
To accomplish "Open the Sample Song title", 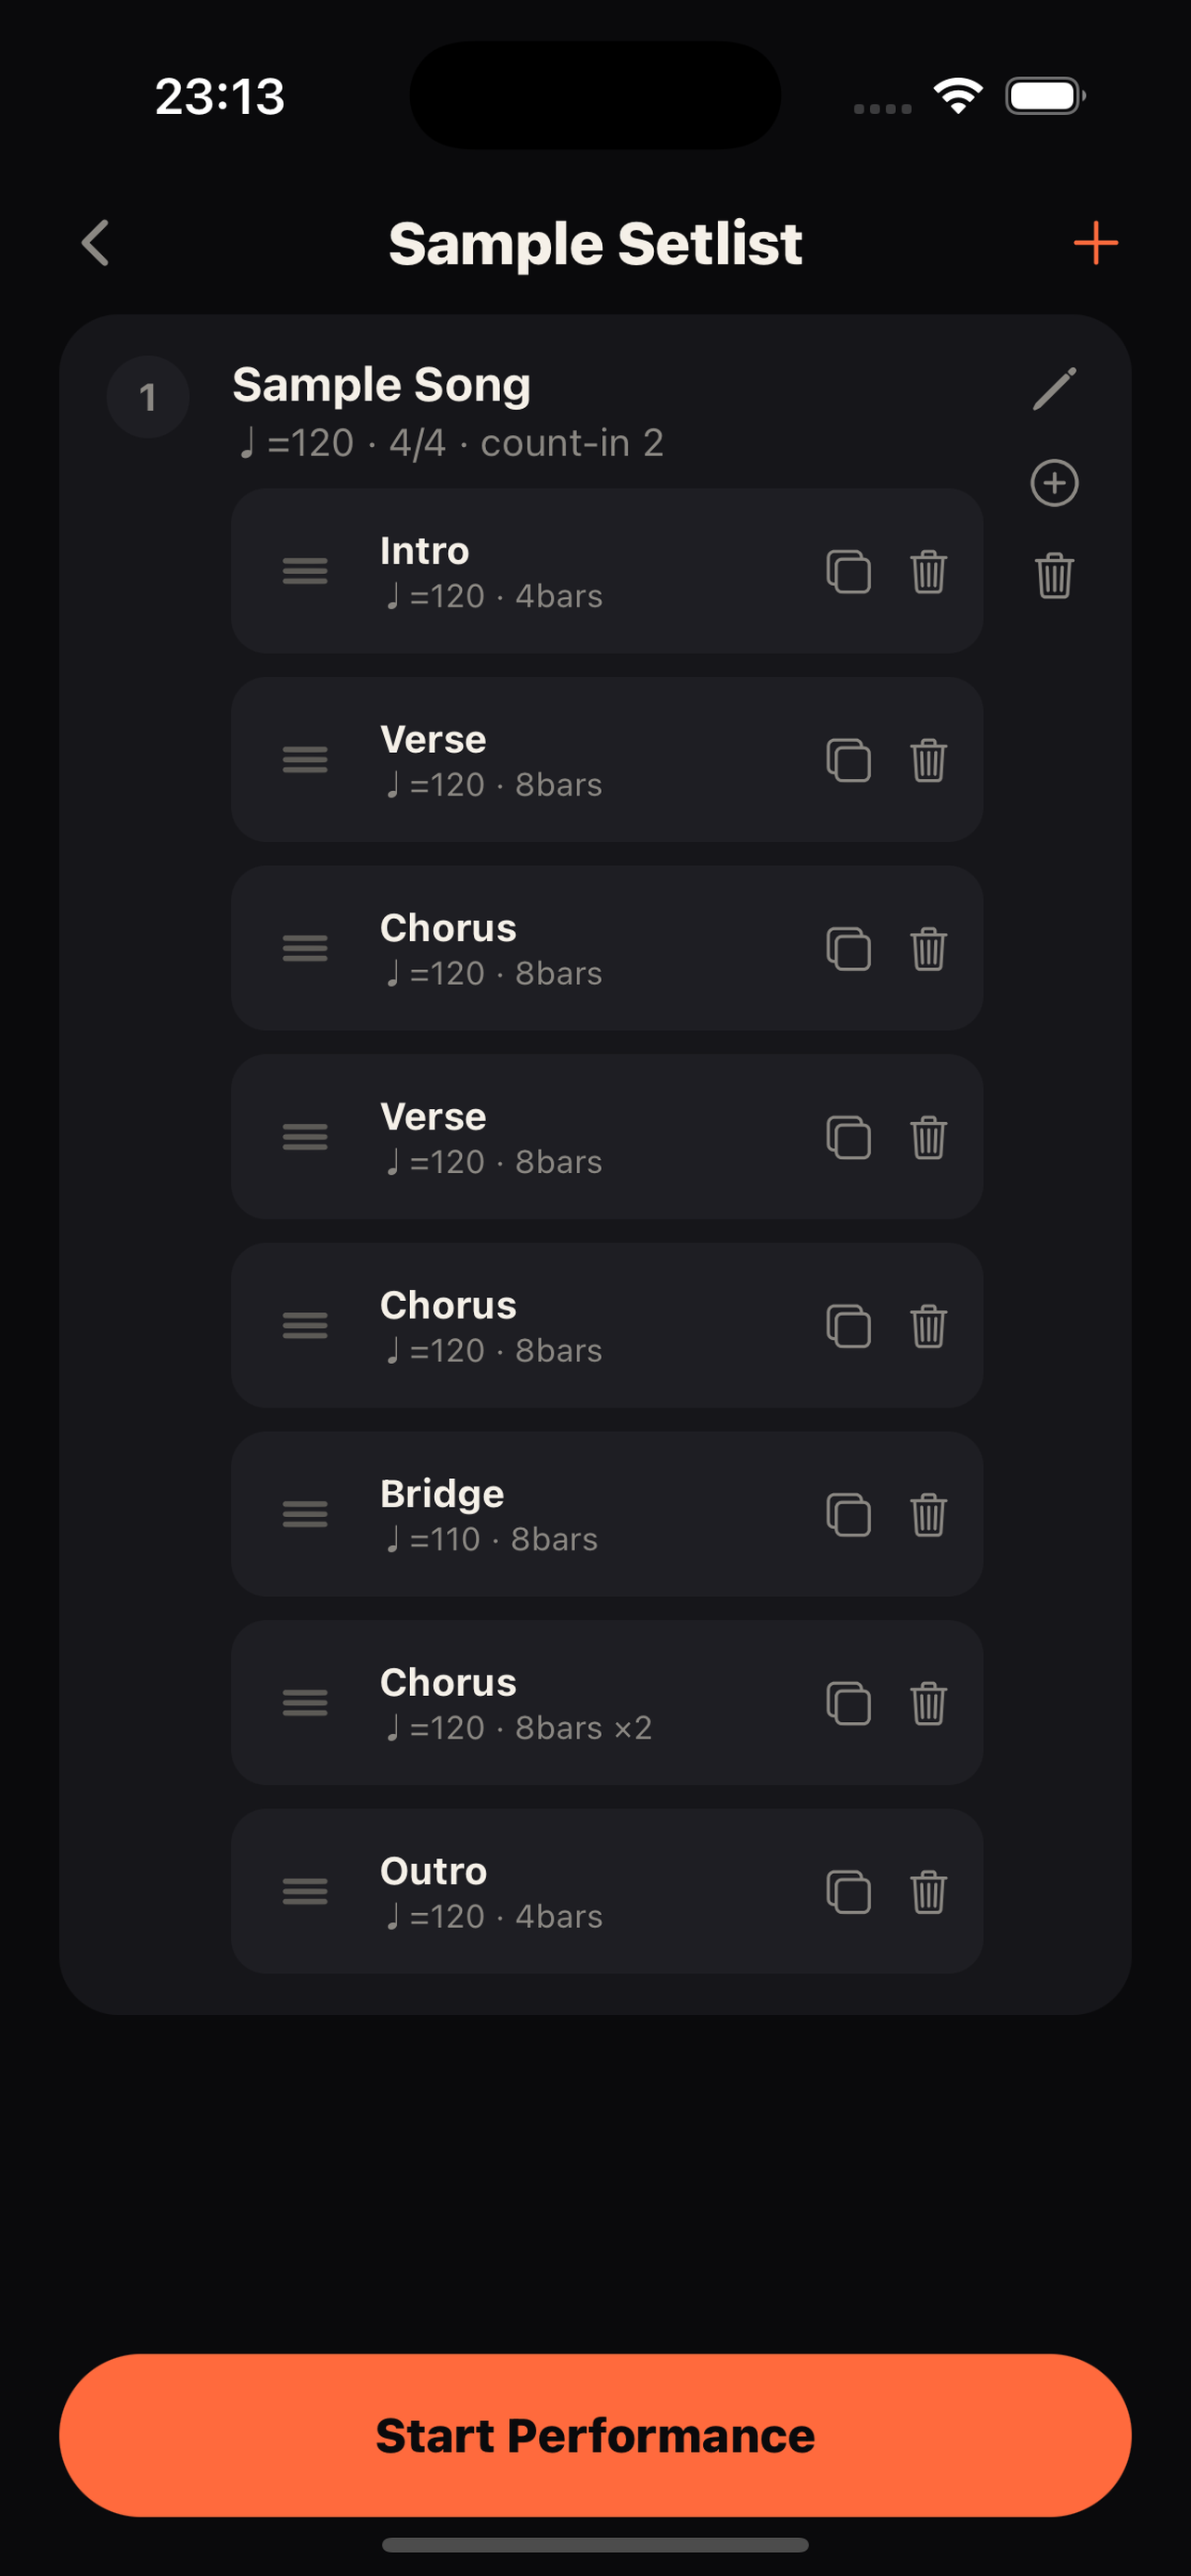I will [x=381, y=385].
